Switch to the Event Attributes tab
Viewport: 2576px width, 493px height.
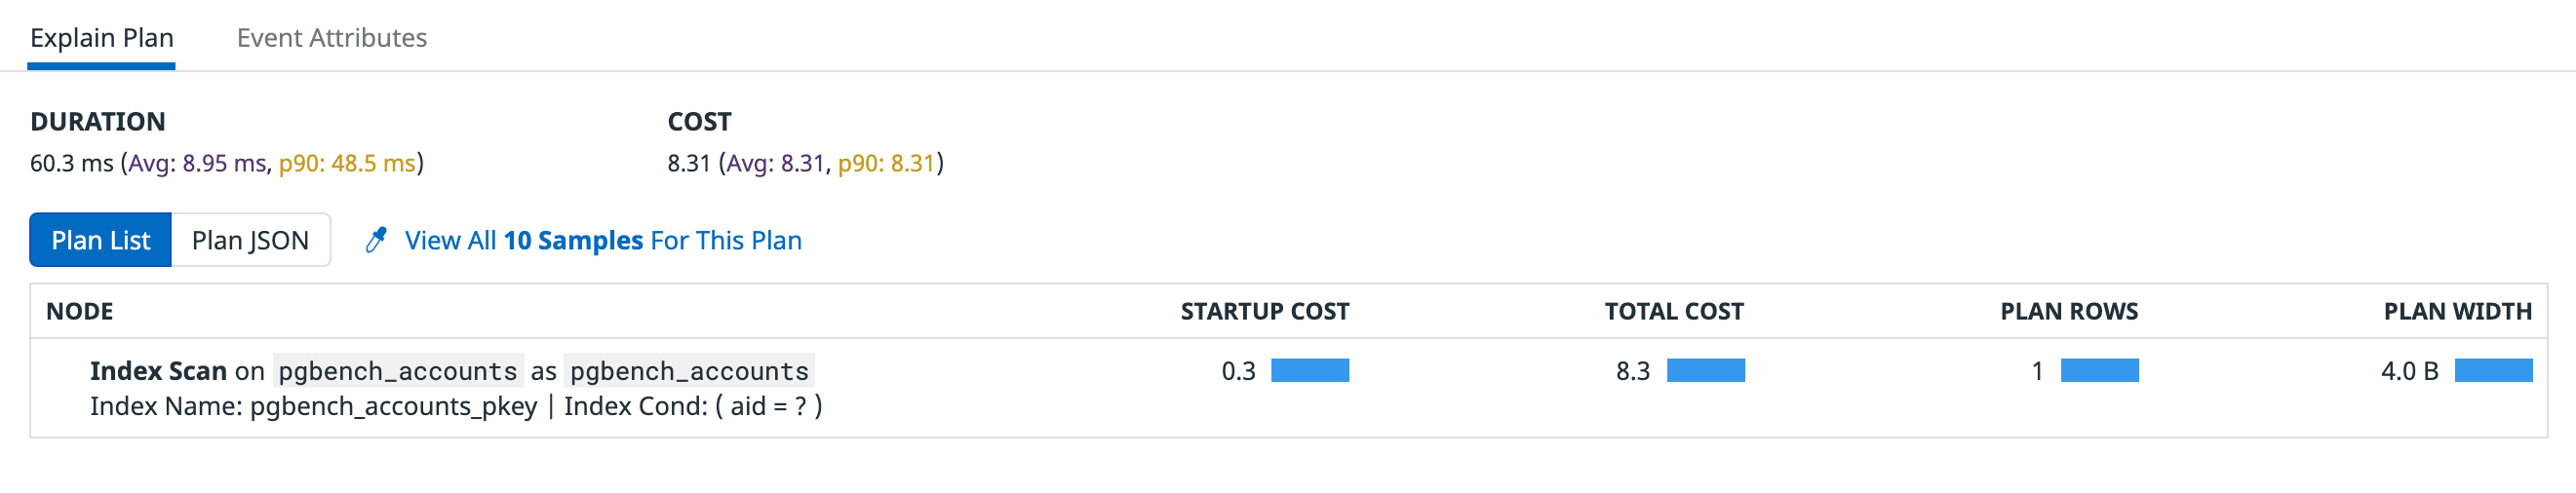(x=331, y=38)
